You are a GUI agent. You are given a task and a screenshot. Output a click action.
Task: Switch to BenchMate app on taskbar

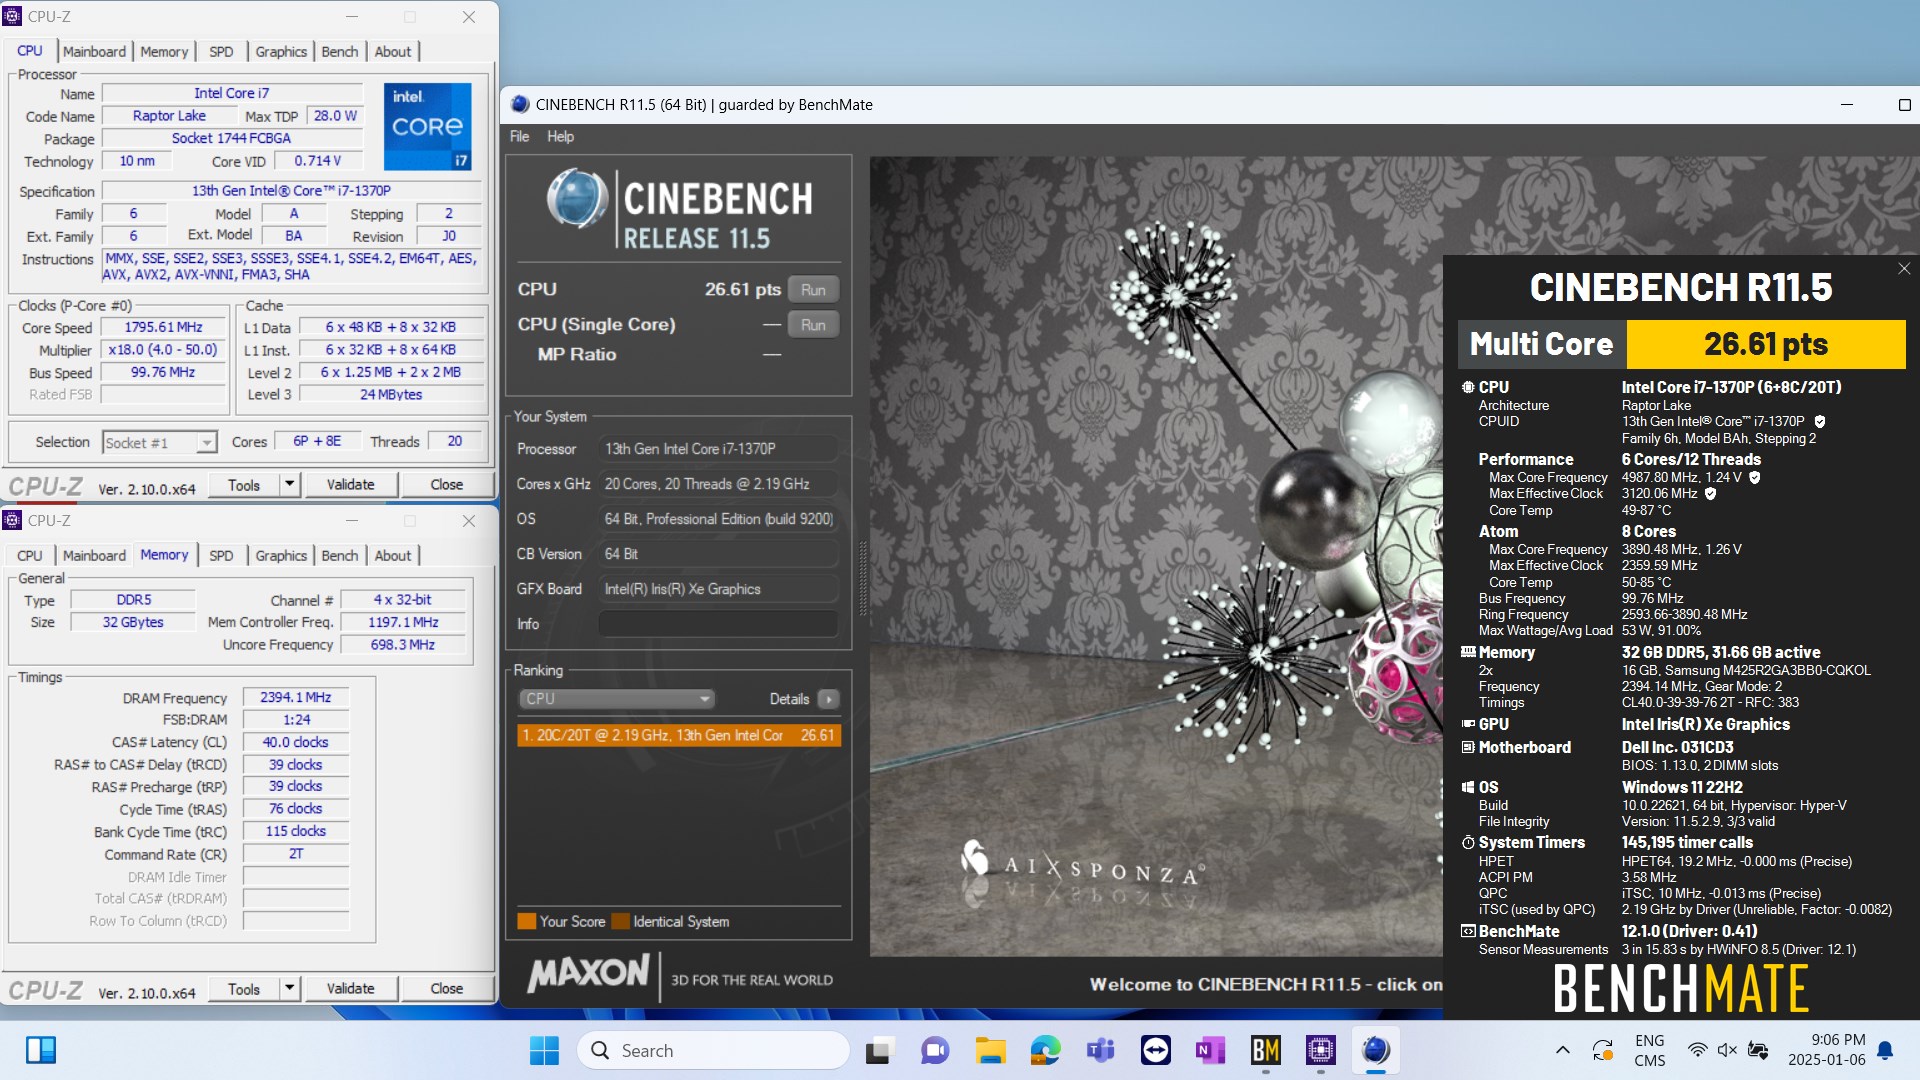pos(1266,1050)
